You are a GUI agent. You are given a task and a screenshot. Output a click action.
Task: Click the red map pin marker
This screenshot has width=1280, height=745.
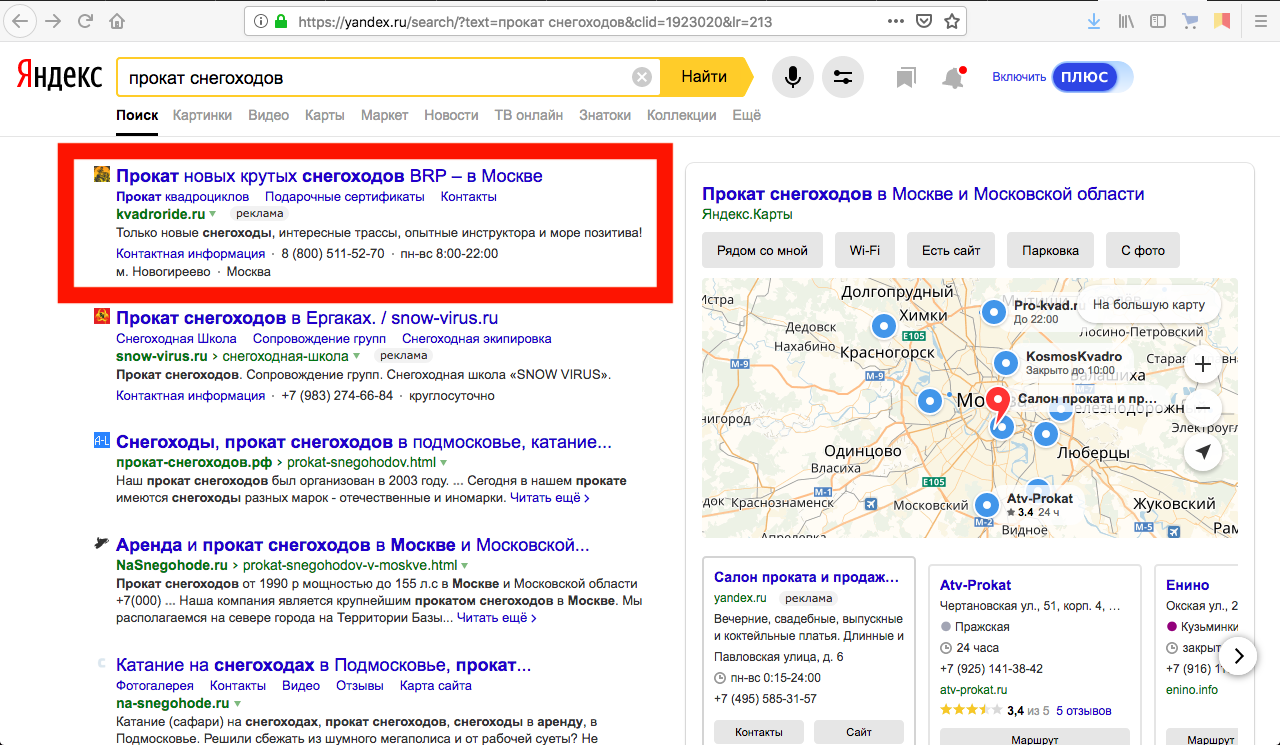click(997, 405)
